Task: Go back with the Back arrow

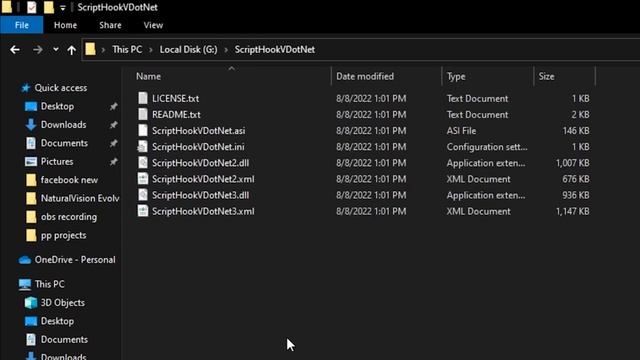Action: coord(15,50)
